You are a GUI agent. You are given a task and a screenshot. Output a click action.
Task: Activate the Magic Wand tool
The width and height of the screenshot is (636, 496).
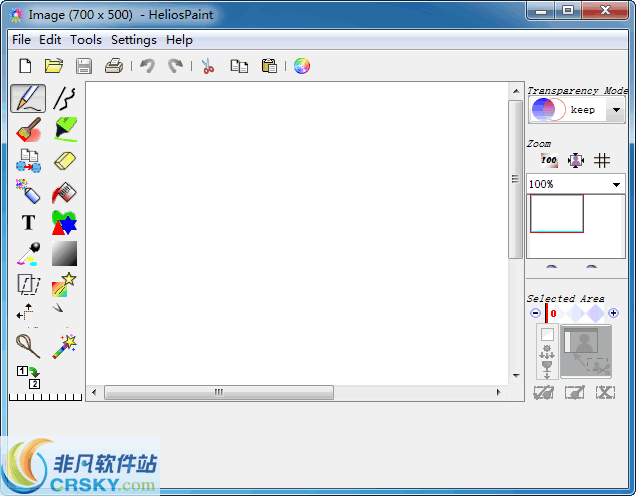click(x=65, y=346)
